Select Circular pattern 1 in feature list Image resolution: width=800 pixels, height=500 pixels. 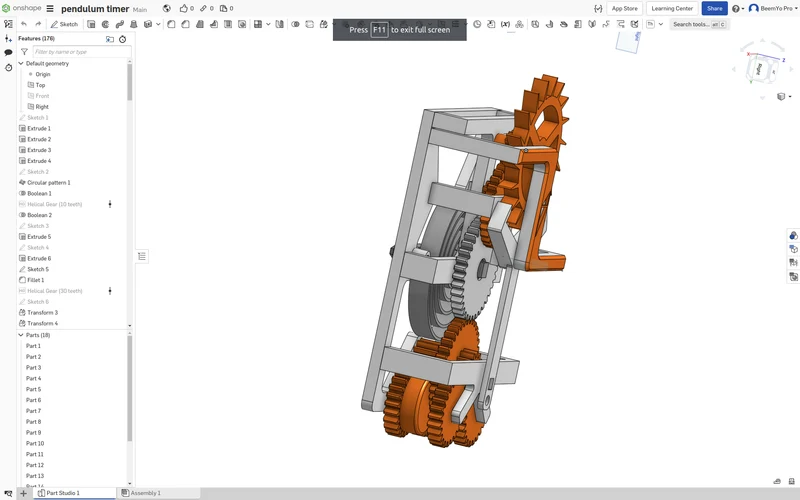(48, 182)
